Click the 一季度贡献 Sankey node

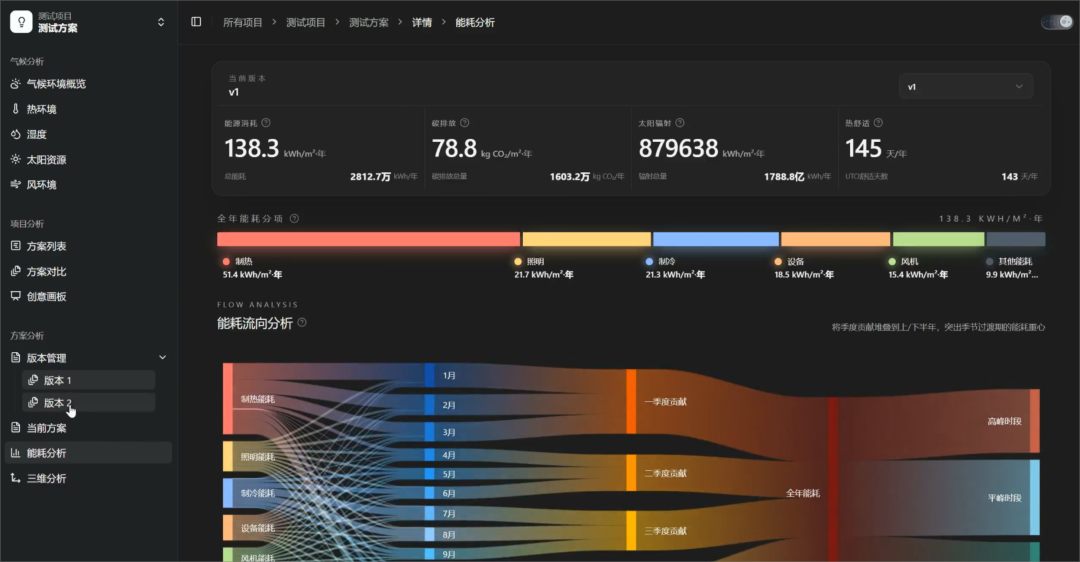(631, 402)
